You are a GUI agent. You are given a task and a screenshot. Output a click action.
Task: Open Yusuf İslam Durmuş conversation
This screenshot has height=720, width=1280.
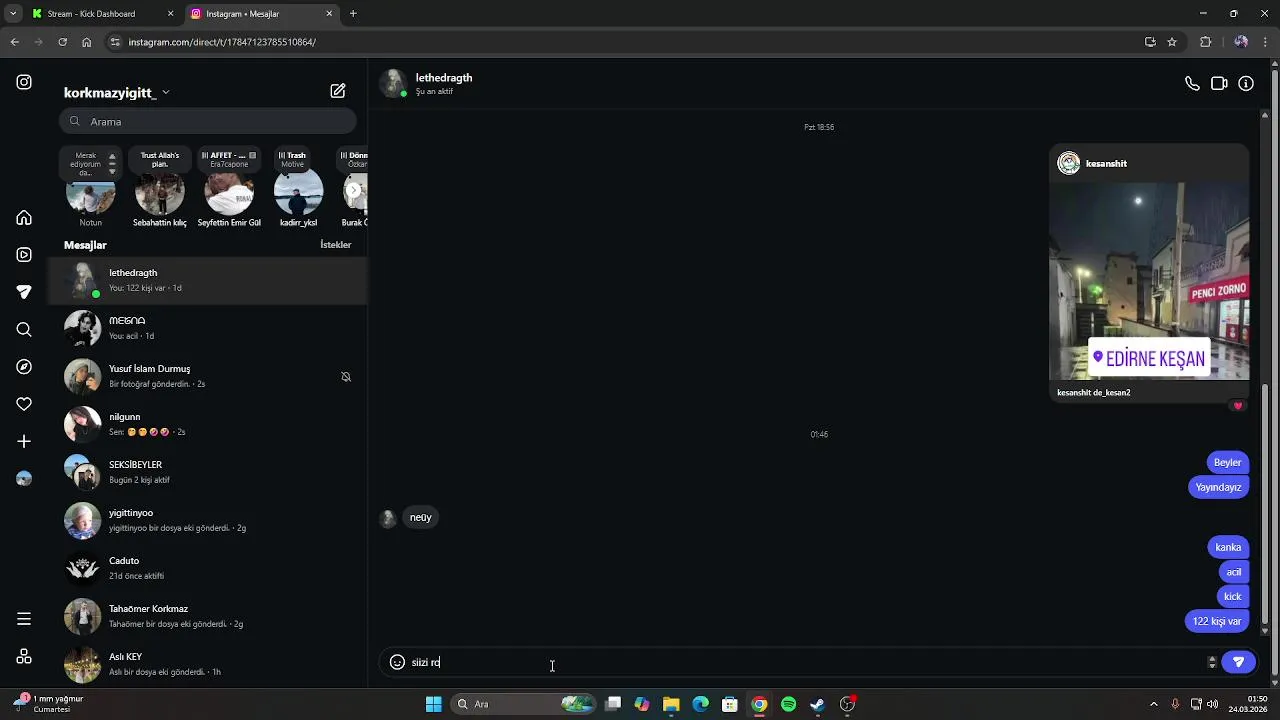tap(208, 376)
